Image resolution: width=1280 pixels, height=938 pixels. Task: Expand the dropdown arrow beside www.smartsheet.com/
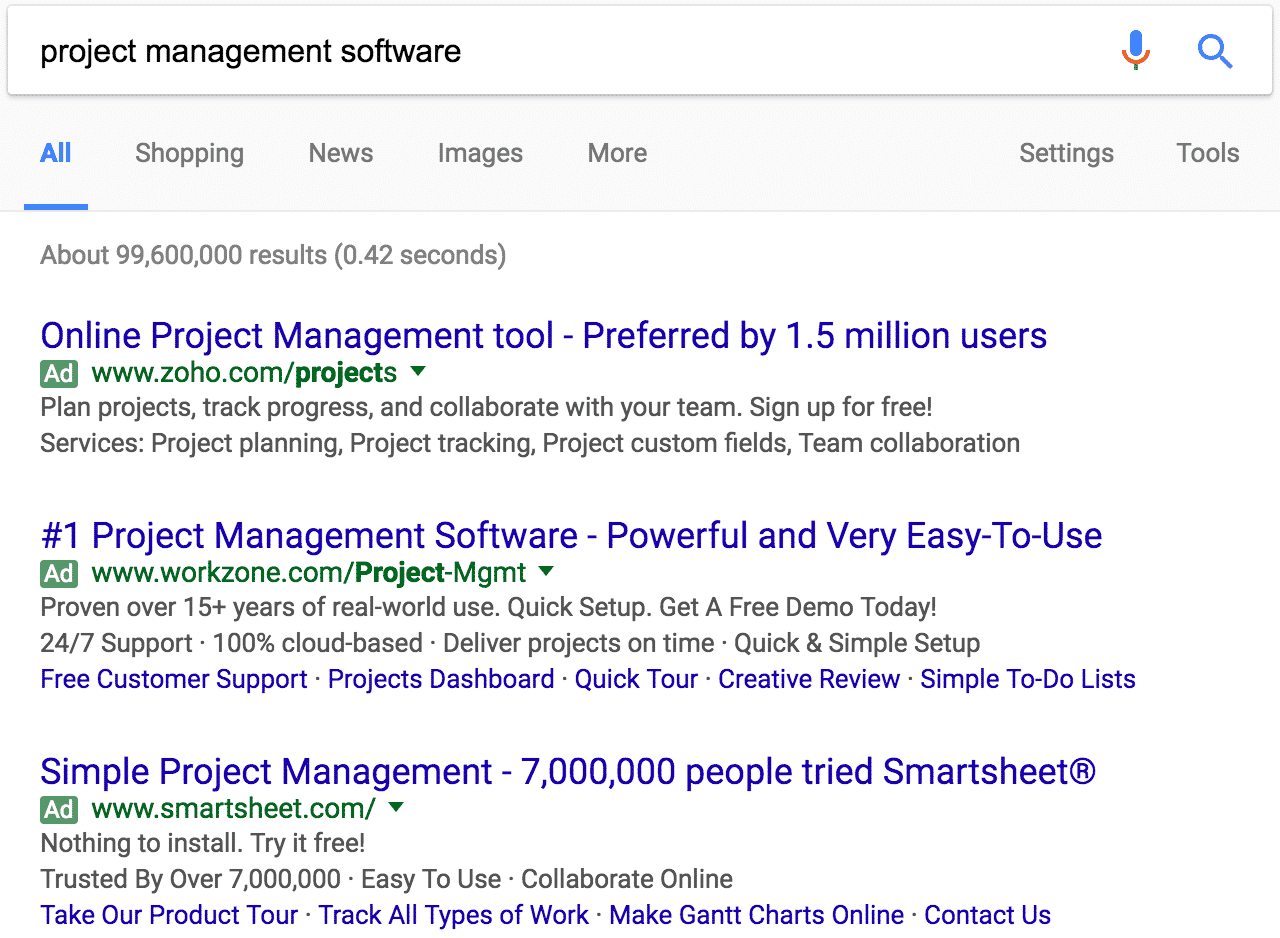pyautogui.click(x=396, y=807)
